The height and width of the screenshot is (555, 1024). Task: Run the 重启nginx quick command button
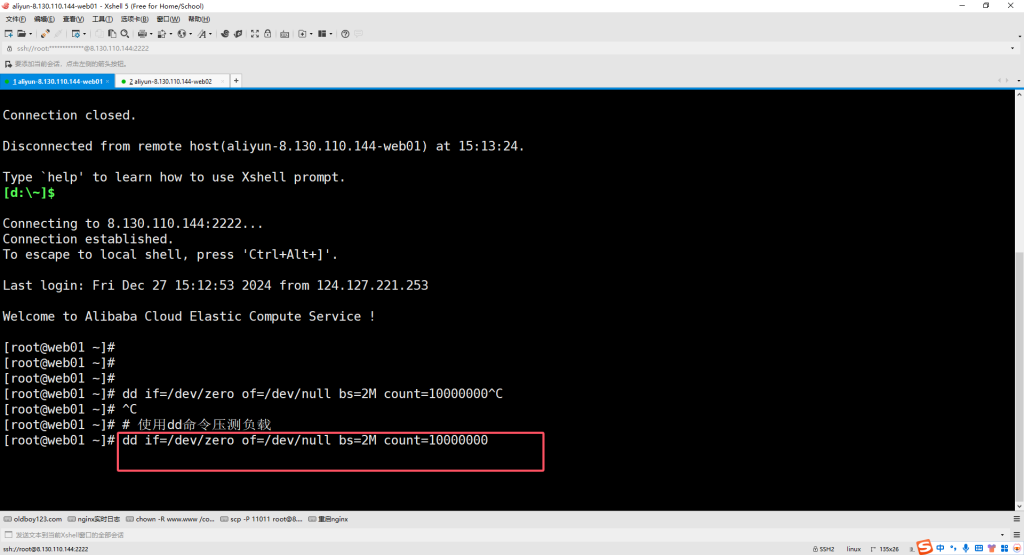tap(328, 519)
